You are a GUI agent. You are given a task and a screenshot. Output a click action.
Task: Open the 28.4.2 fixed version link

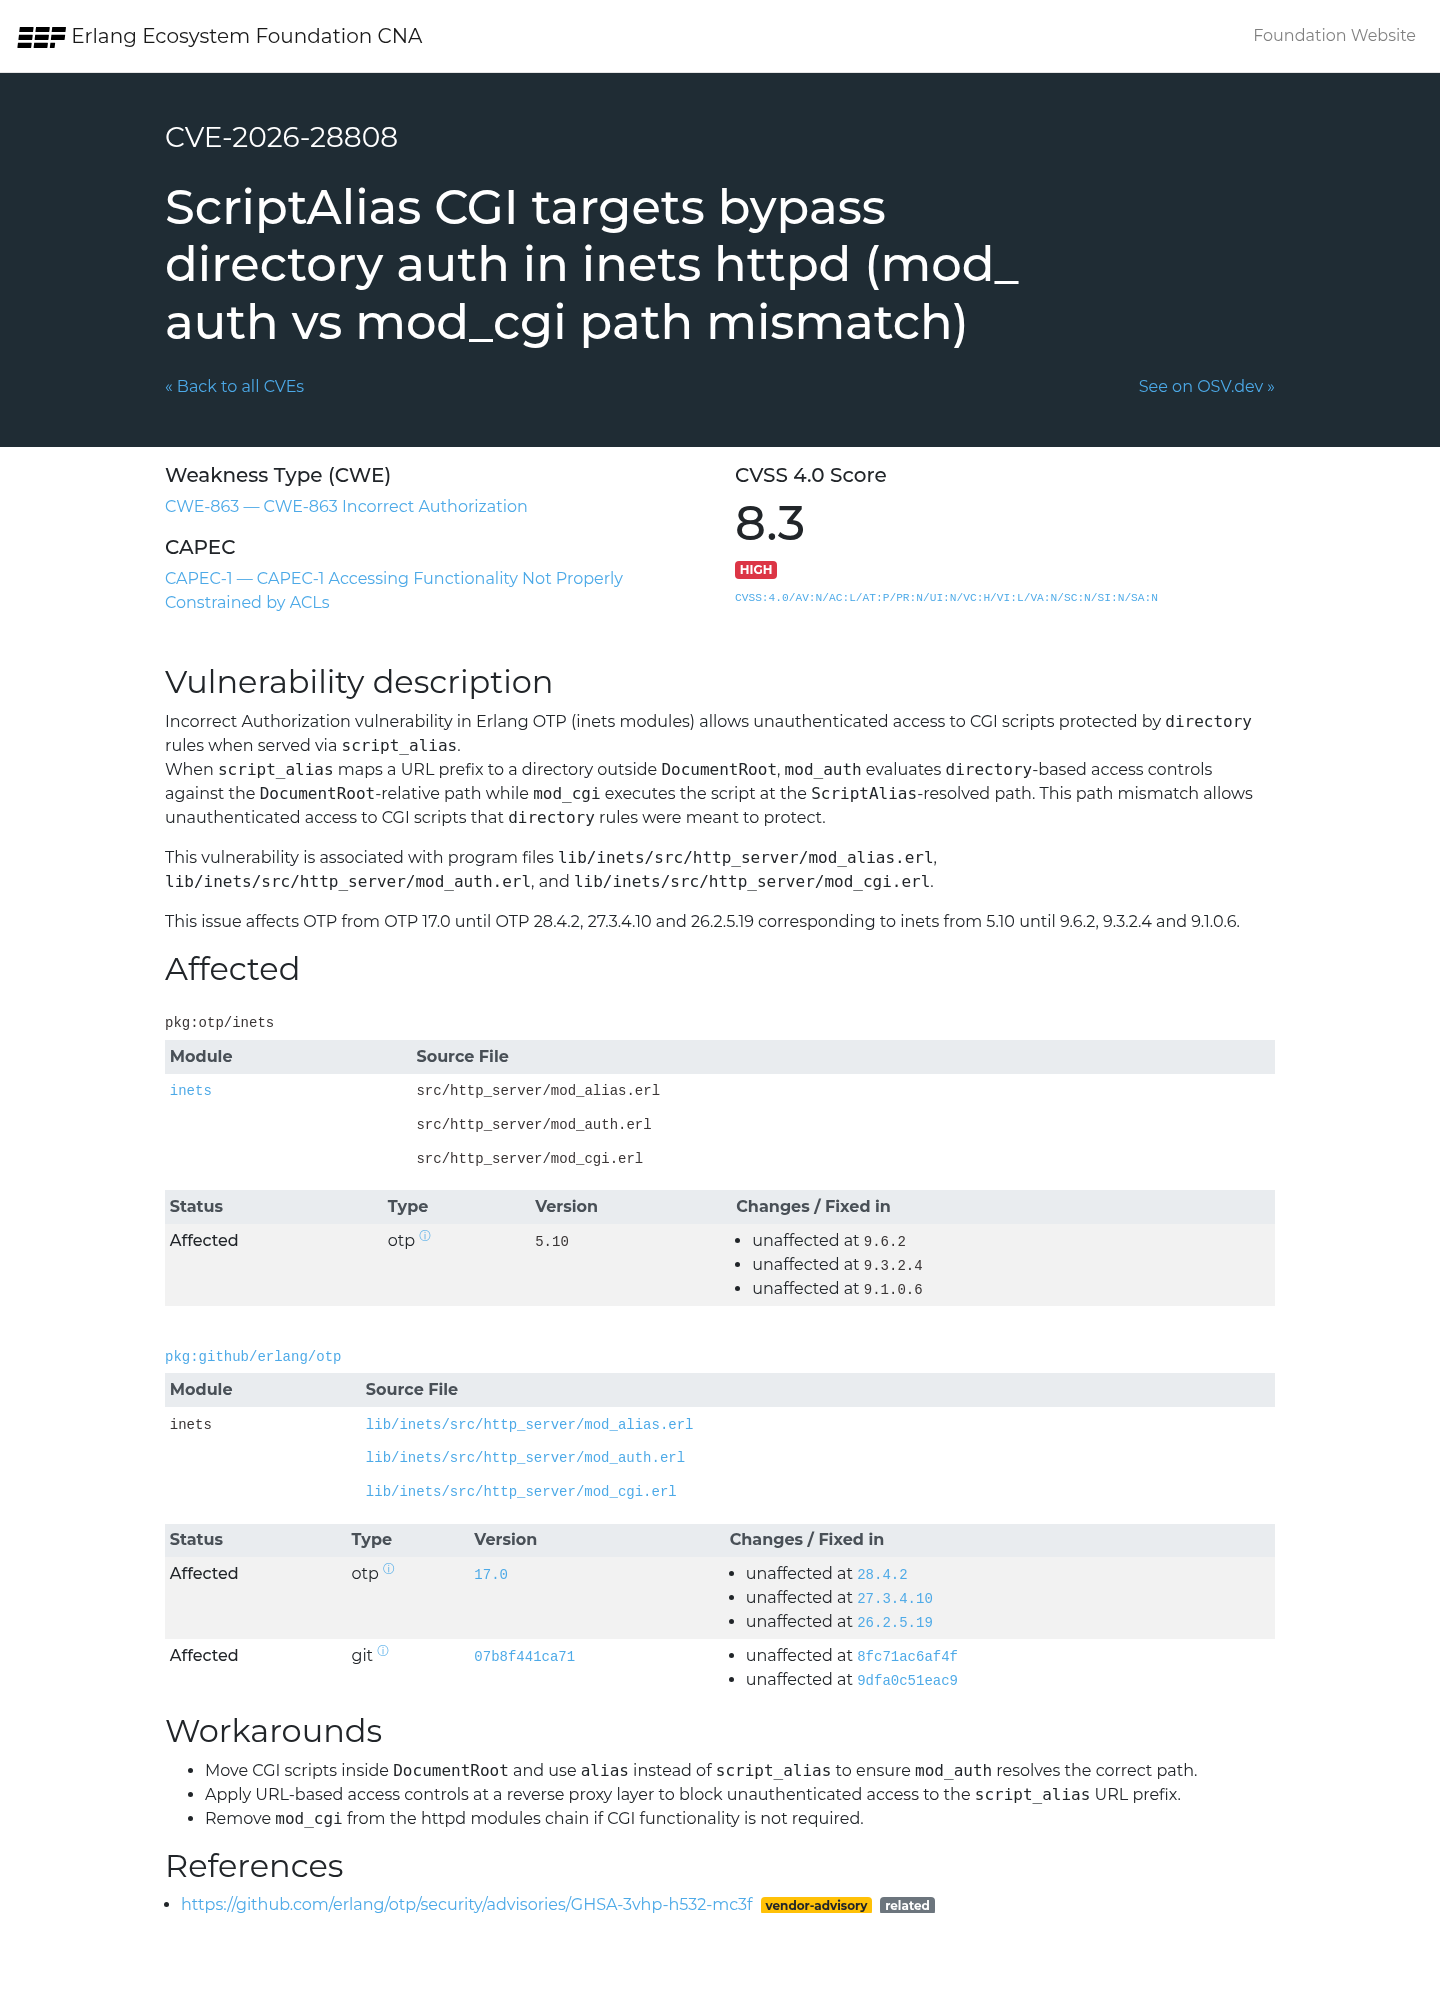coord(882,1575)
